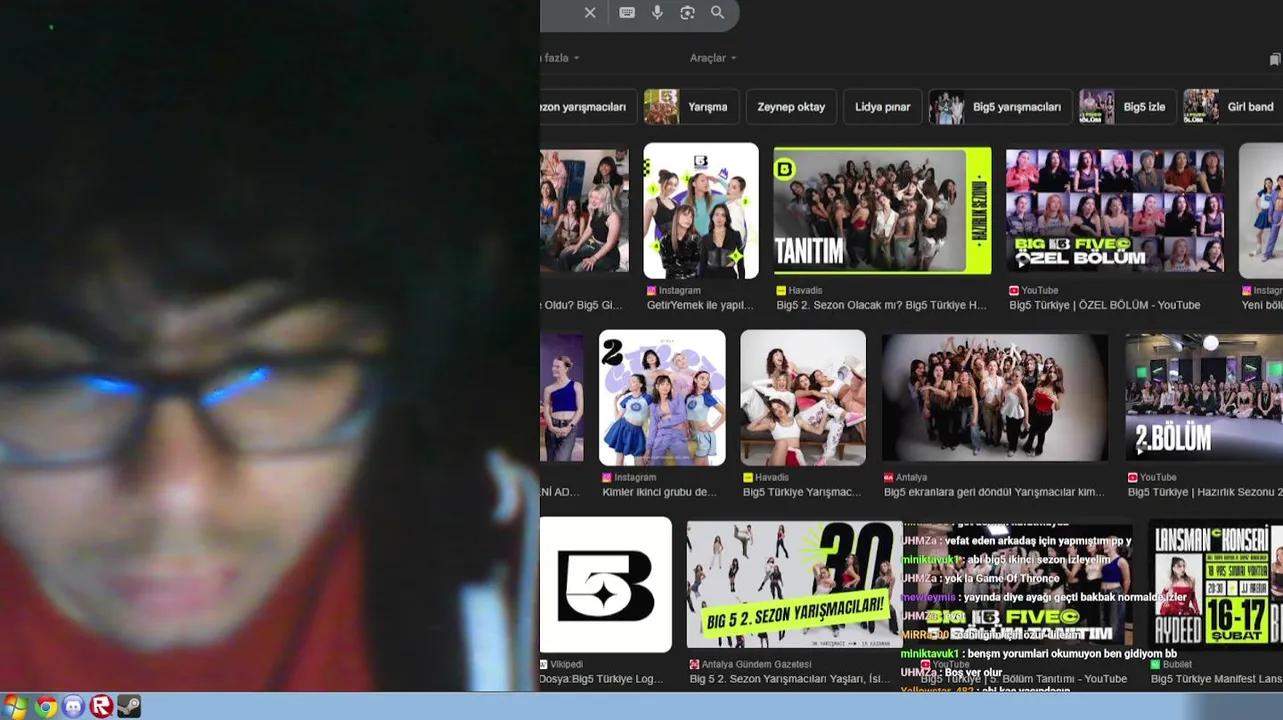
Task: Open the Windows Start button
Action: (x=15, y=707)
